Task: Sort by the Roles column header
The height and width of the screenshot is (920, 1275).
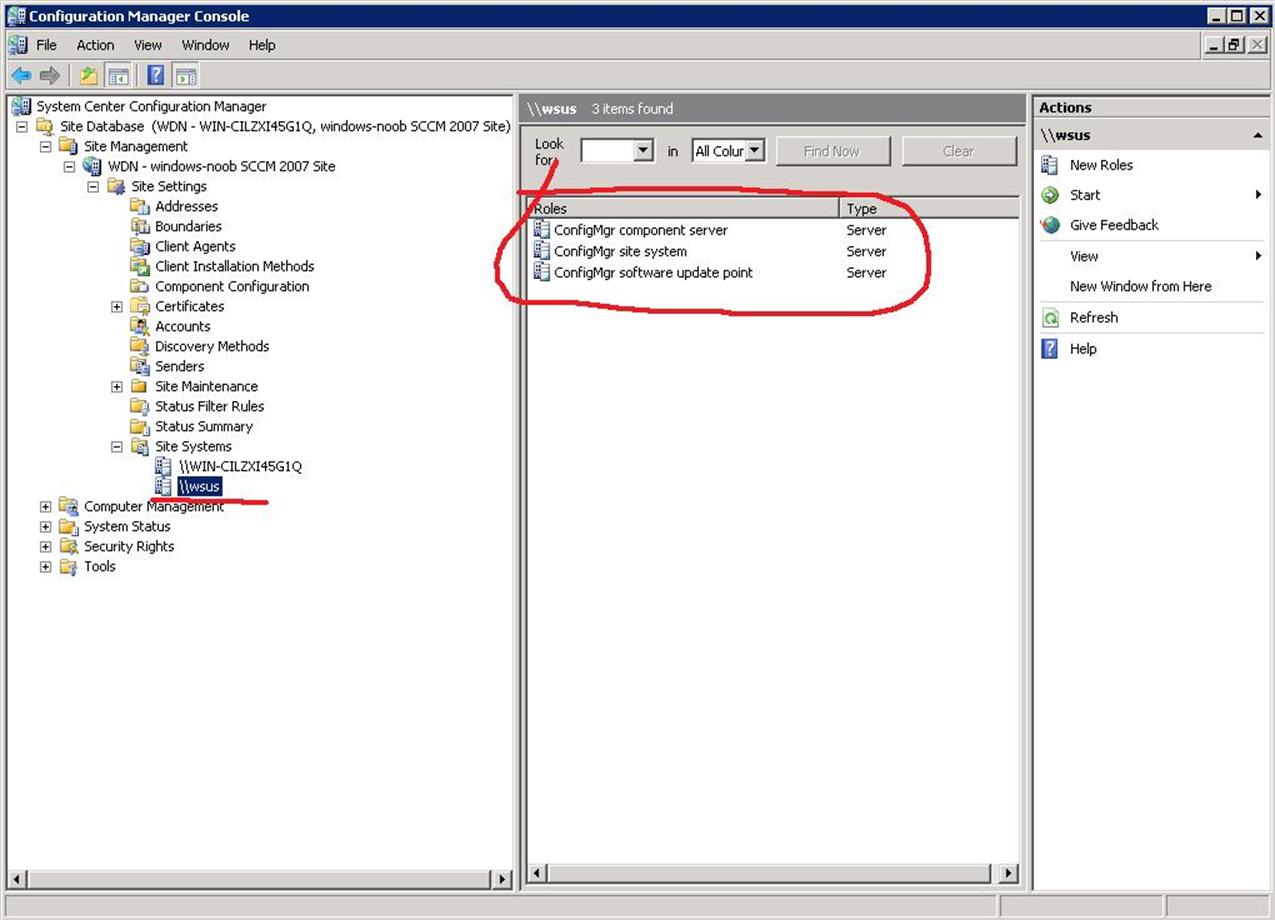Action: pos(683,208)
